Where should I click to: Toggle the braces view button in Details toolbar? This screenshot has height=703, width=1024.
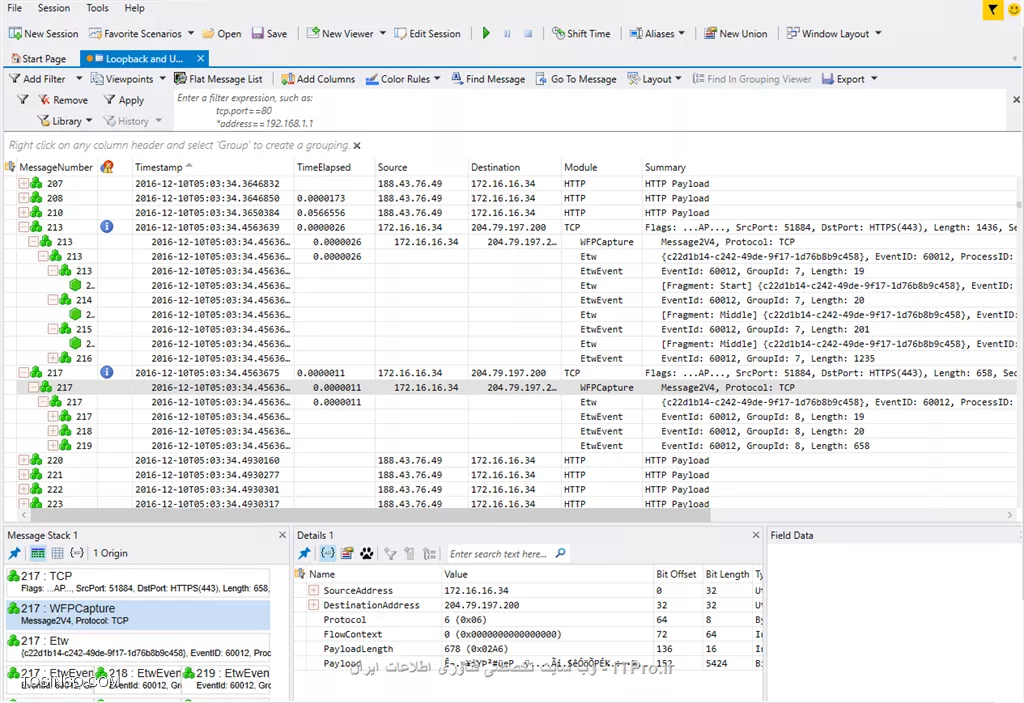(327, 553)
